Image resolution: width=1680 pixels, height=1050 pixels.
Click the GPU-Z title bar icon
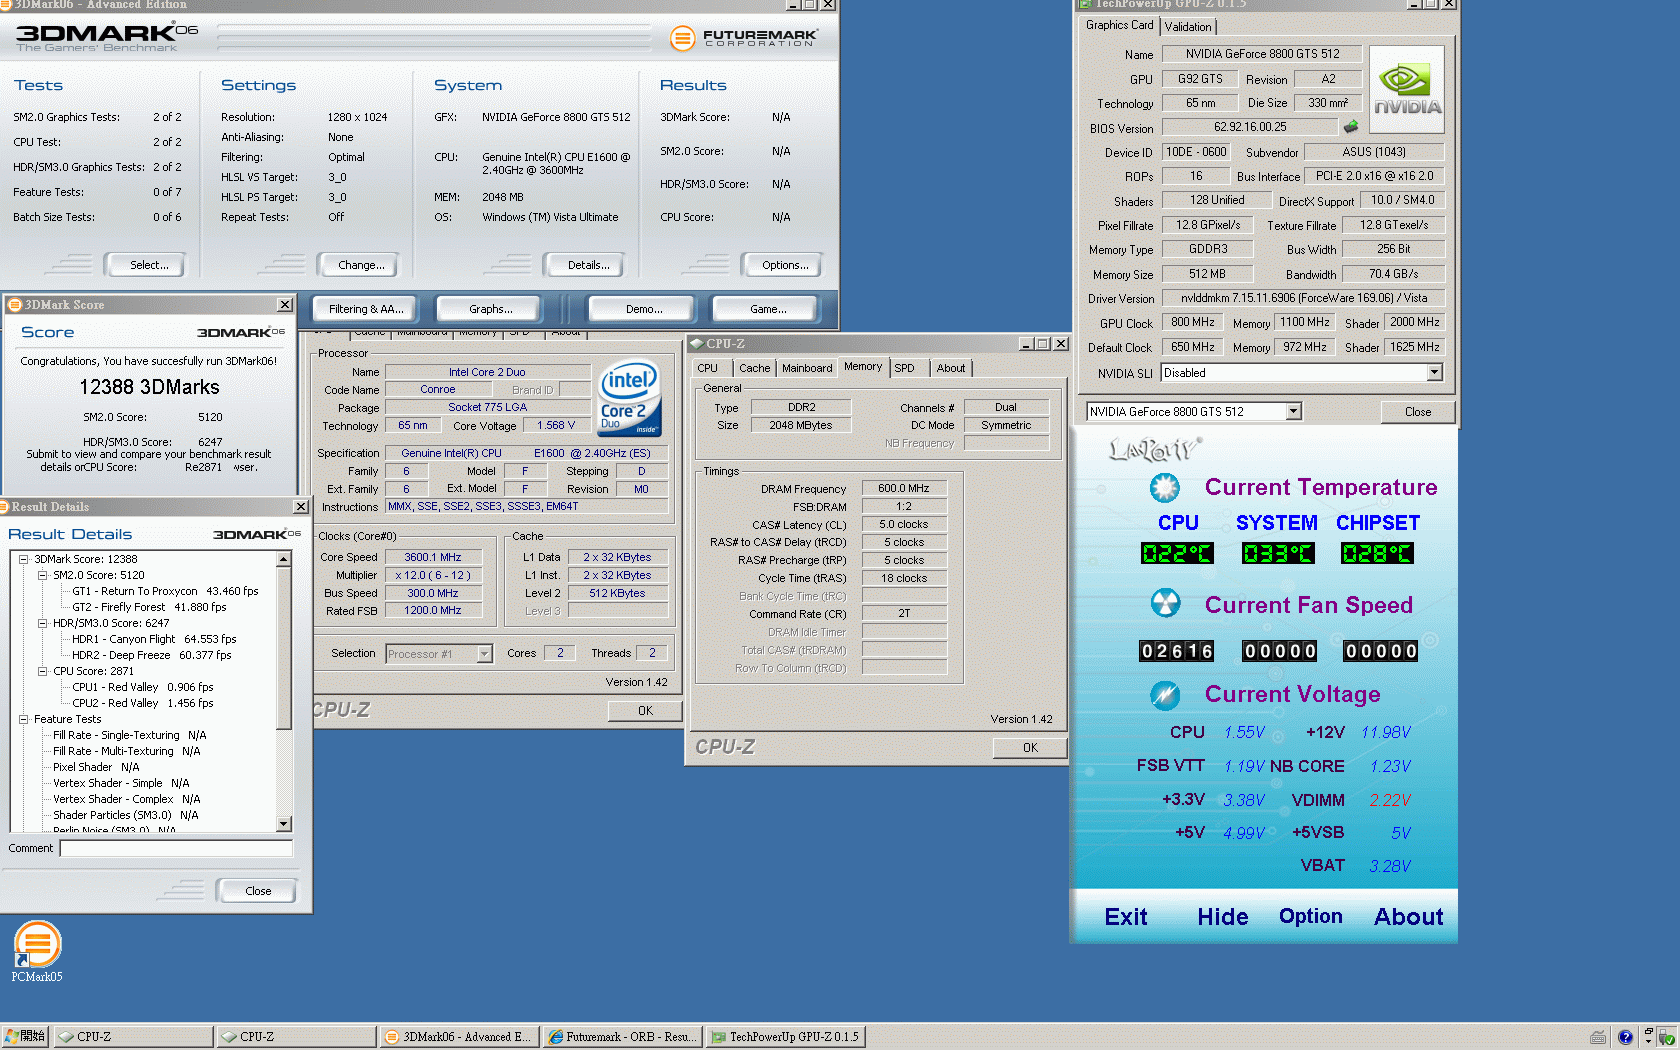coord(1084,4)
